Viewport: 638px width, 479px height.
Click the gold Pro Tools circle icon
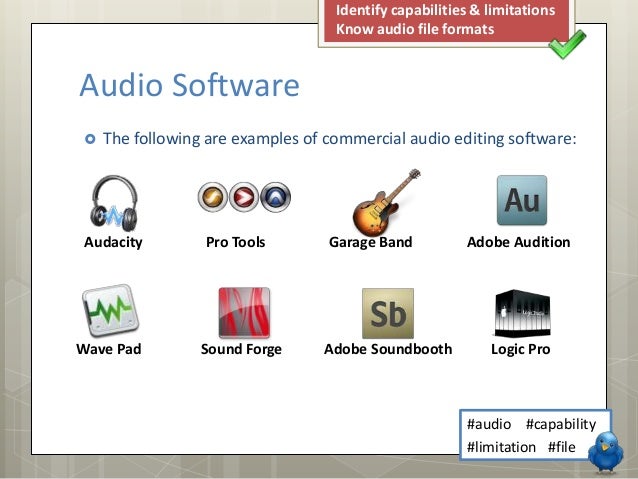[x=212, y=197]
